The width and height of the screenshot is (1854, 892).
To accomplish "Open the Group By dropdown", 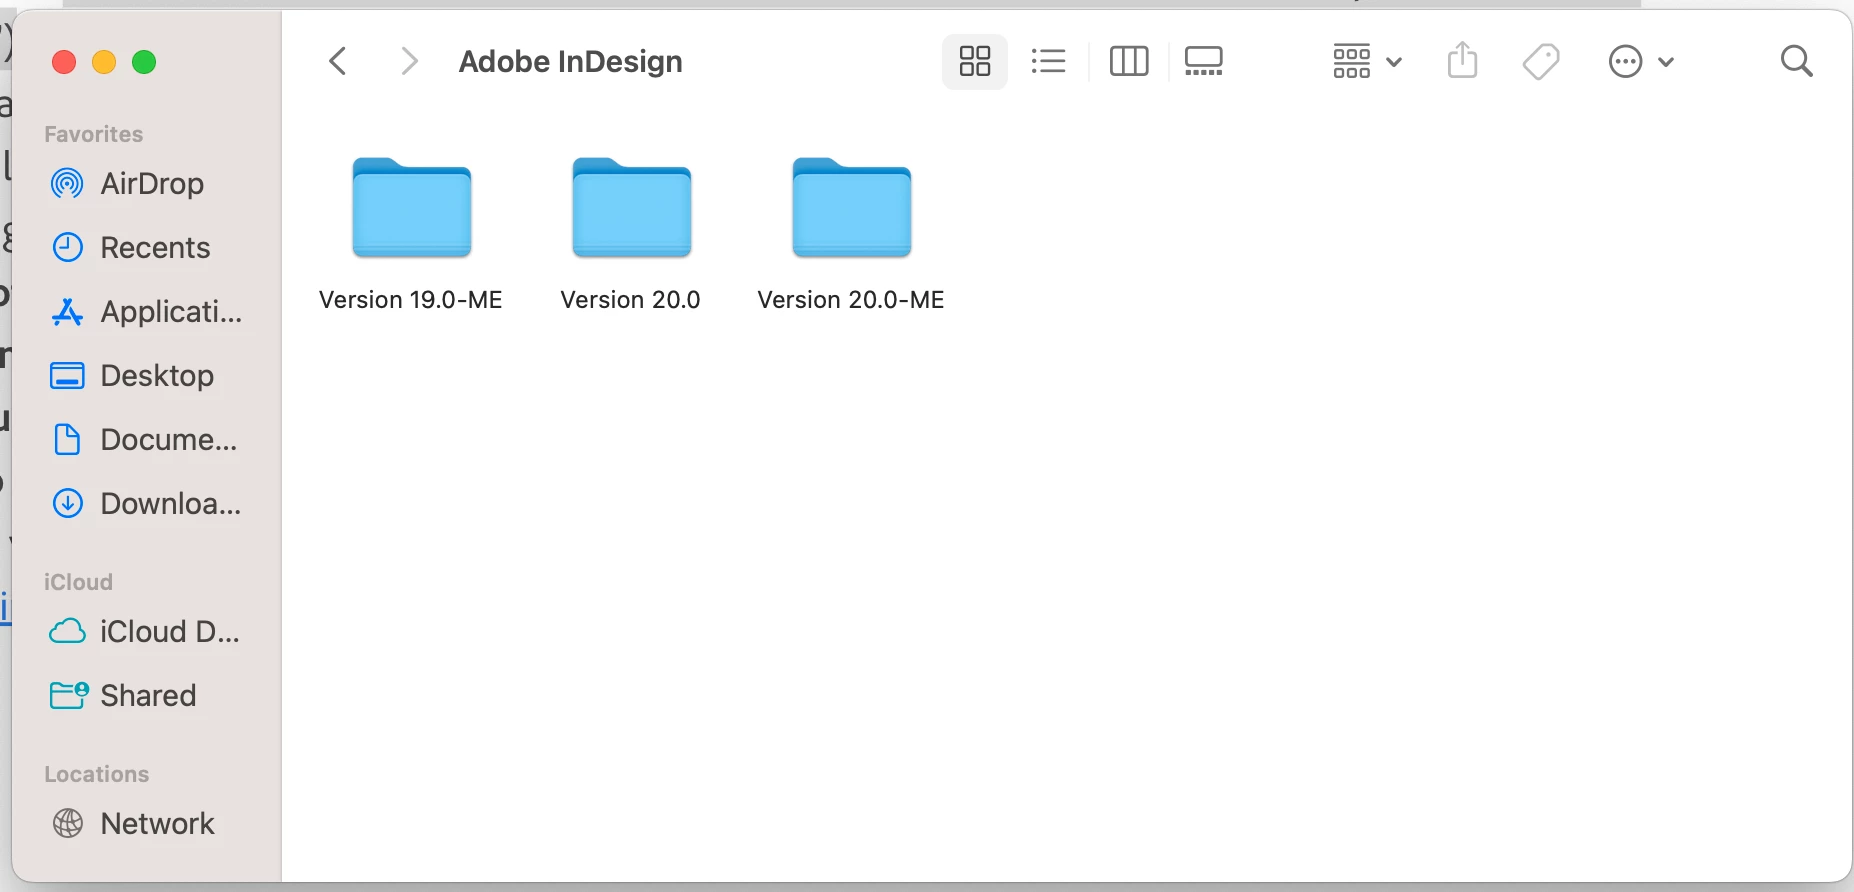I will click(x=1367, y=61).
